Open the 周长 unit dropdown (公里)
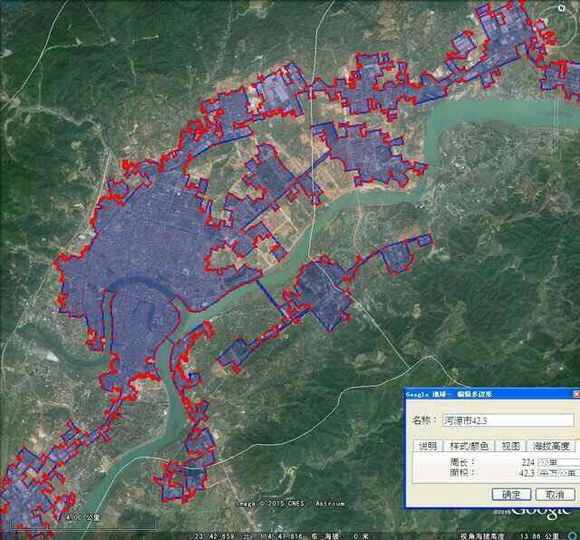The width and height of the screenshot is (580, 540). click(x=558, y=462)
